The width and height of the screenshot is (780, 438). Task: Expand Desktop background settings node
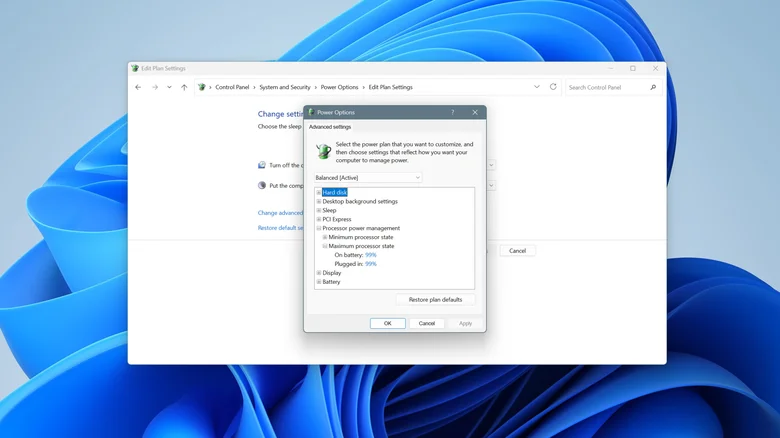click(x=319, y=202)
